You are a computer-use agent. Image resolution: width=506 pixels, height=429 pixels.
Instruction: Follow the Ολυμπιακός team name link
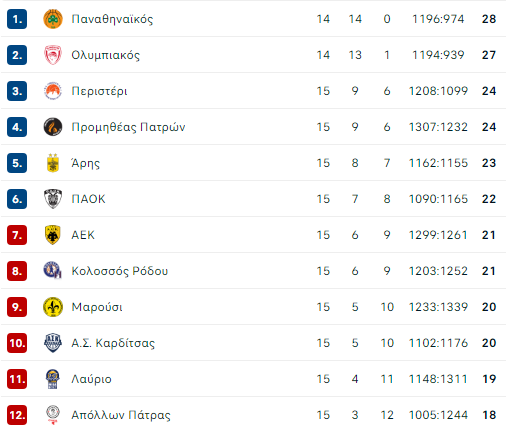(106, 55)
